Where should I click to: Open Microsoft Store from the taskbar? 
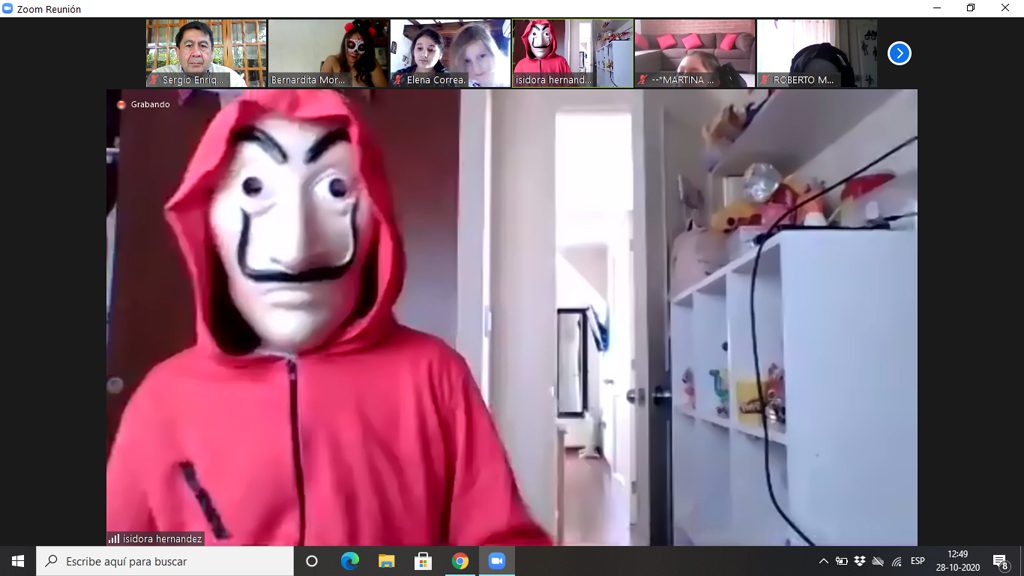coord(423,561)
